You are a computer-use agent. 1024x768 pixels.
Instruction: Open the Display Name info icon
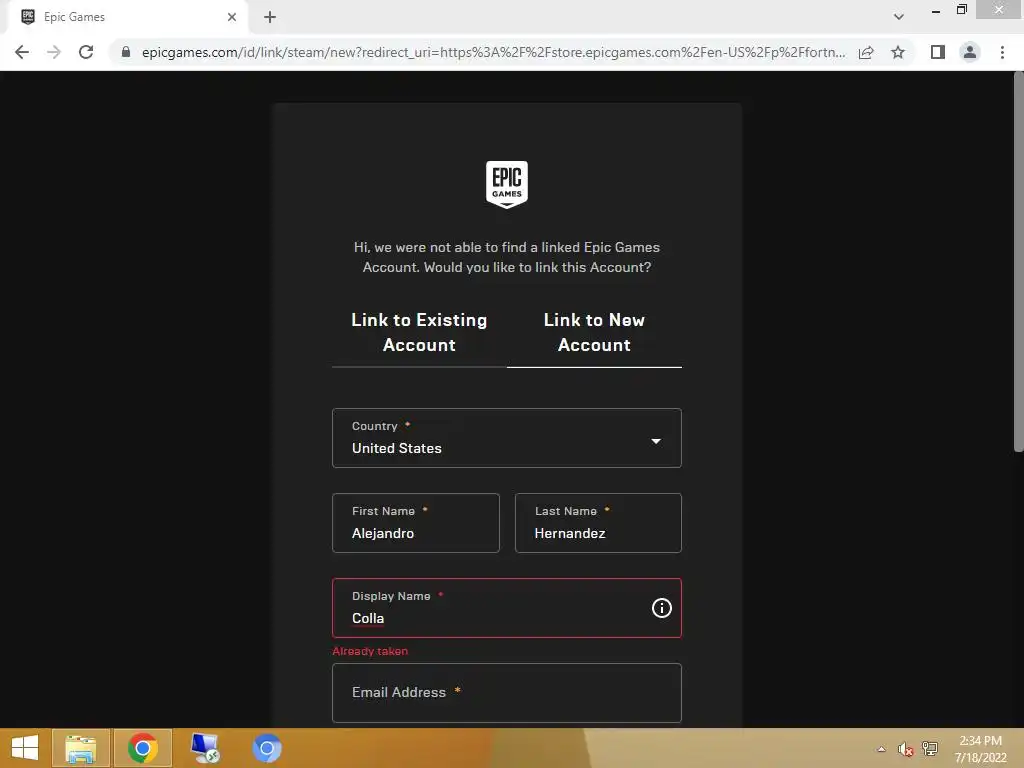pos(662,608)
